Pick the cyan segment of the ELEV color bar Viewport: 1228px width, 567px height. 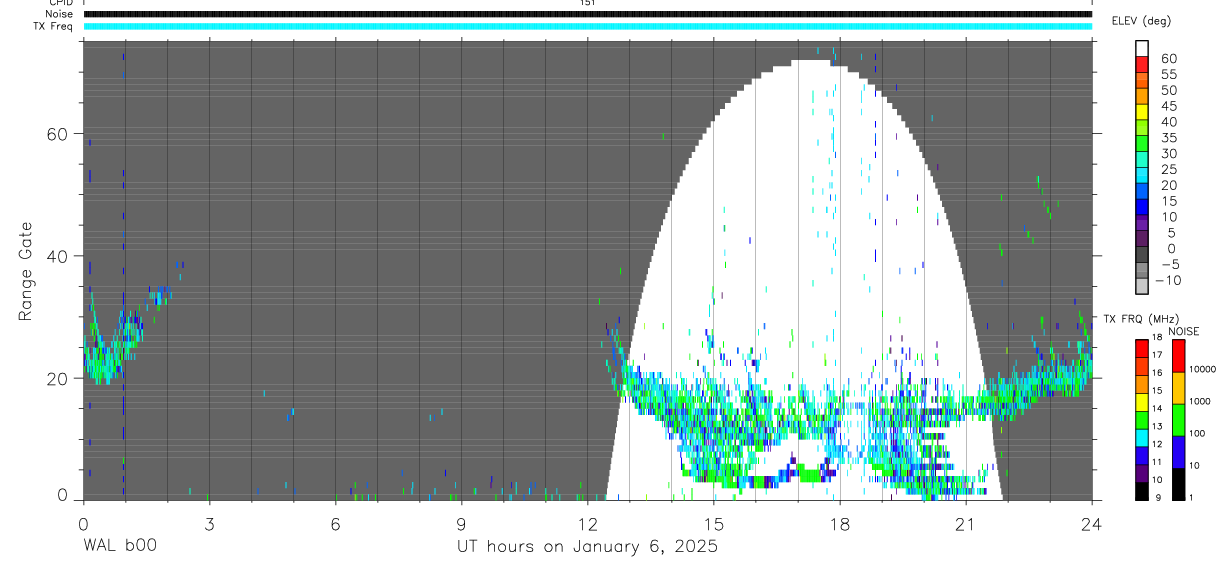(x=1142, y=175)
